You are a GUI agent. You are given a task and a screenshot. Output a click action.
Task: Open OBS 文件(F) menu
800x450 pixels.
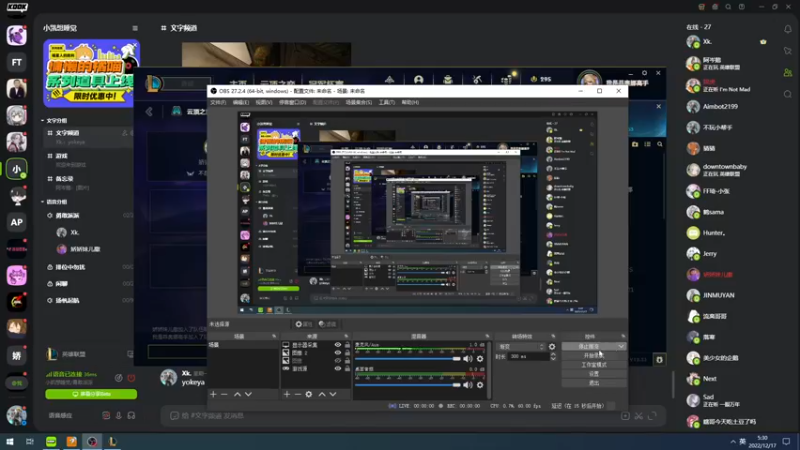pyautogui.click(x=218, y=103)
